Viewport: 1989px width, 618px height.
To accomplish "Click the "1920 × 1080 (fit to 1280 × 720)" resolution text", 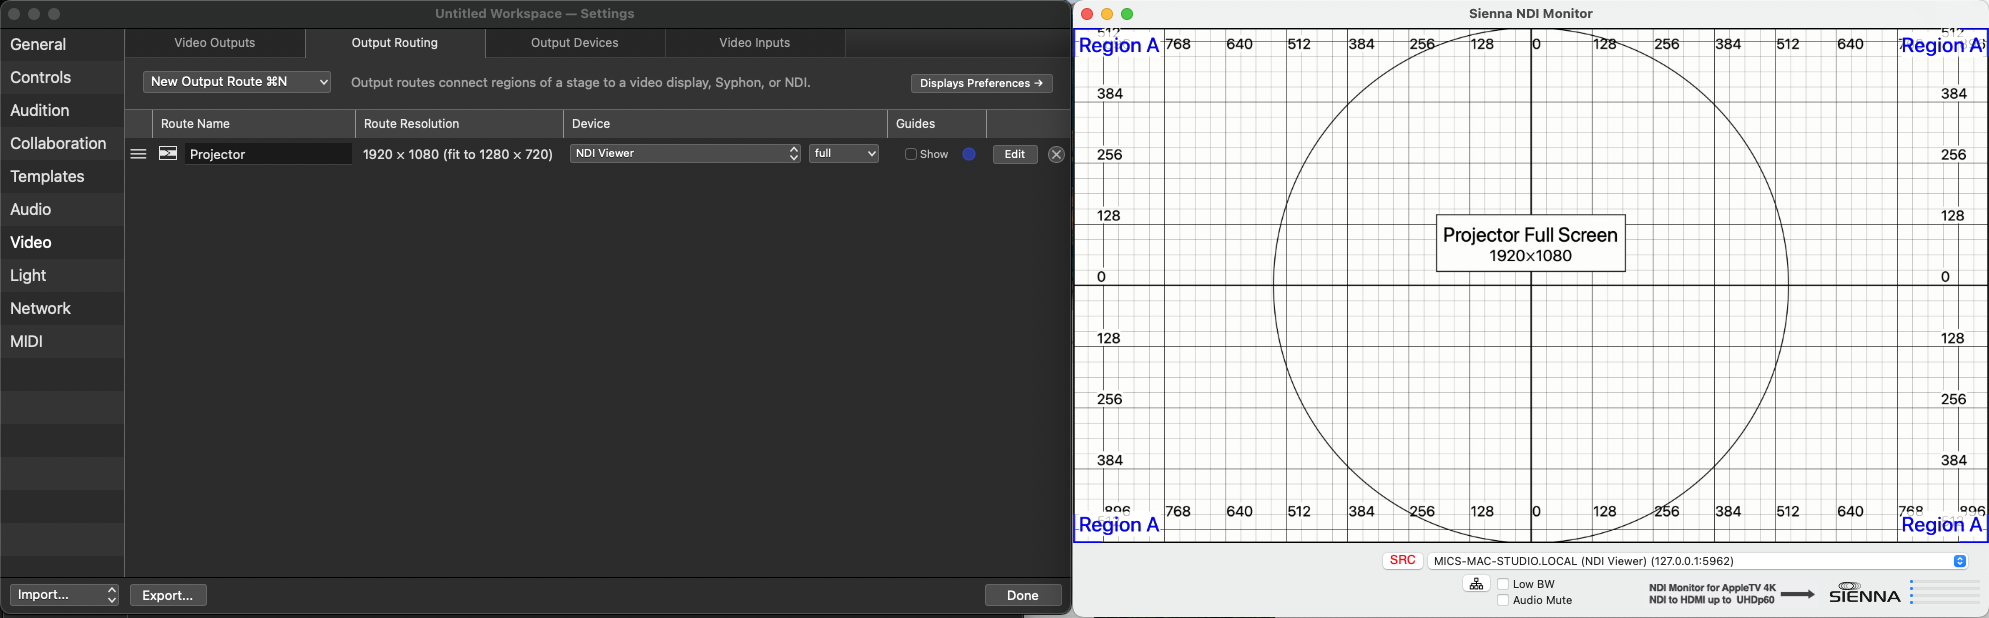I will [458, 154].
